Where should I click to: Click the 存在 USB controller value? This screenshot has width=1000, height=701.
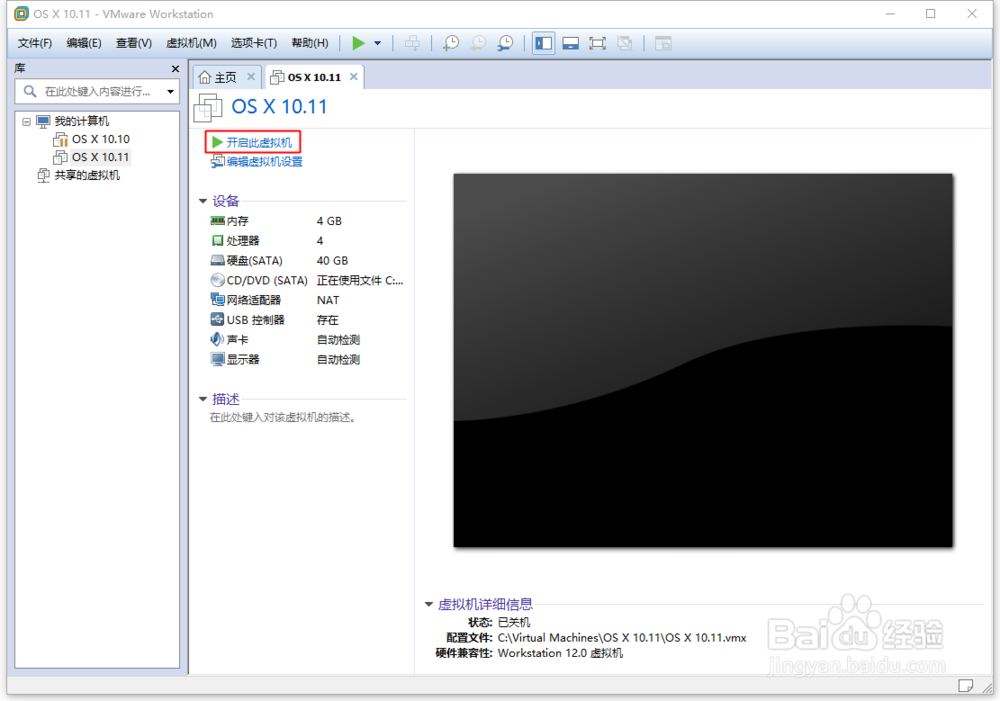tap(328, 320)
